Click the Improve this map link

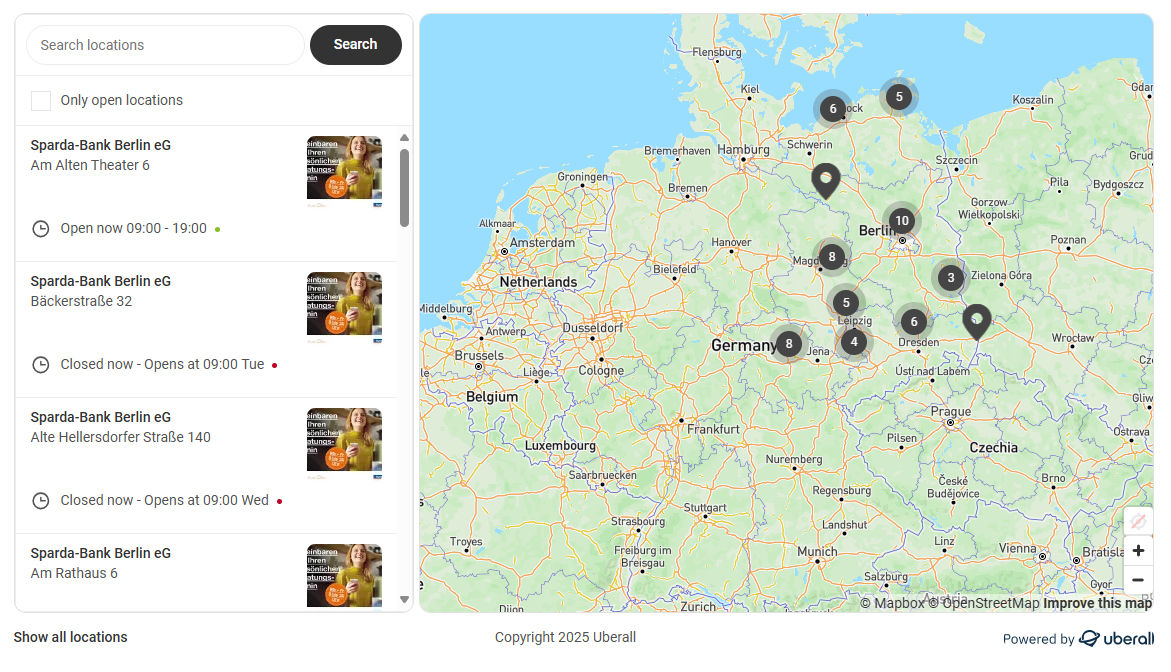1097,603
